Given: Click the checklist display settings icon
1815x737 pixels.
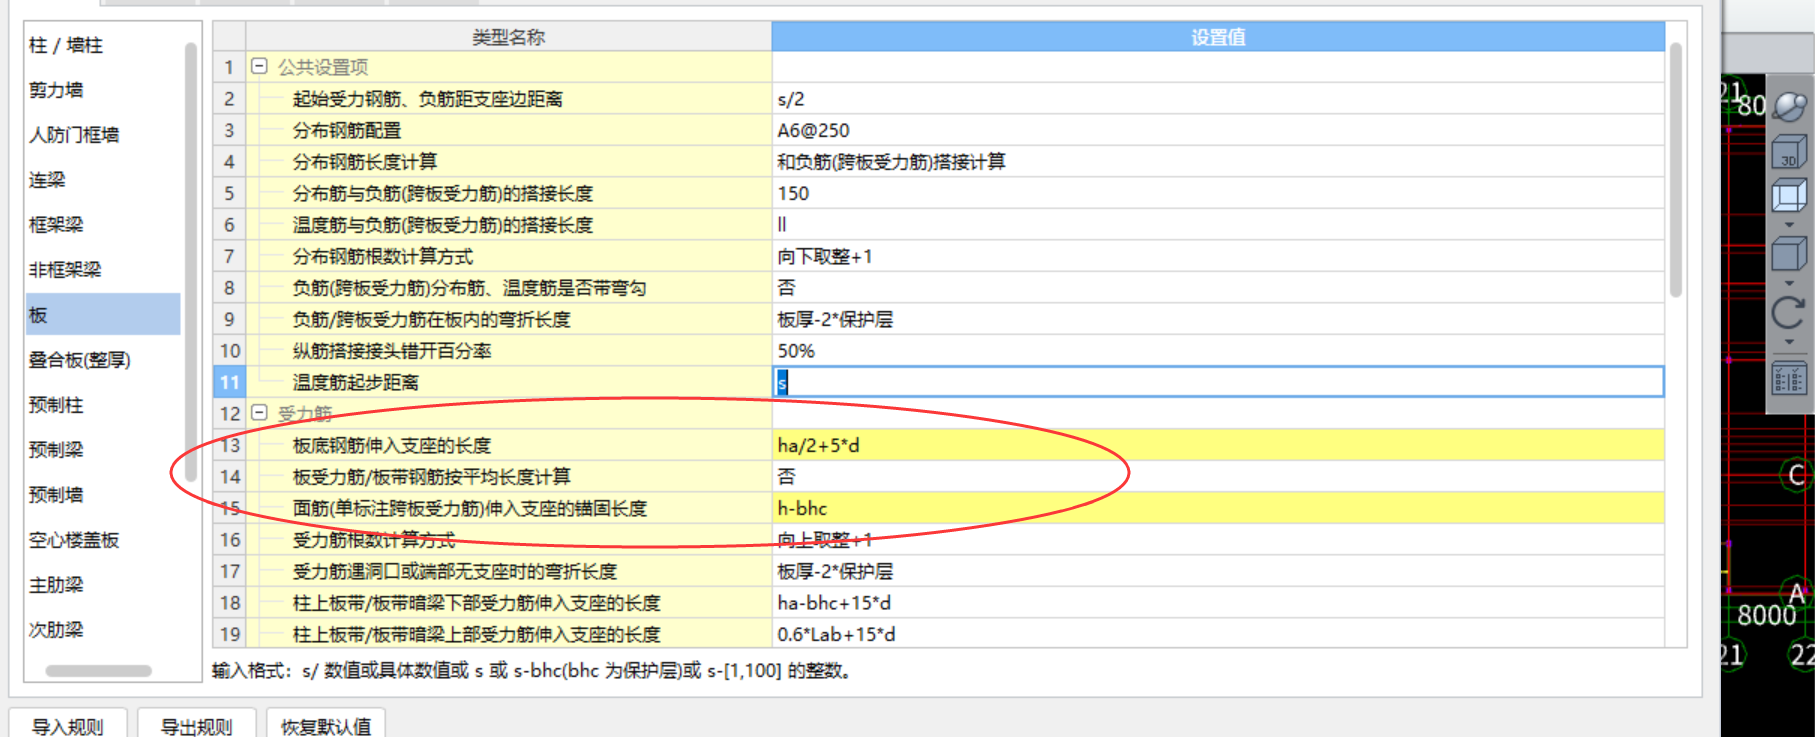Looking at the screenshot, I should click(x=1789, y=379).
